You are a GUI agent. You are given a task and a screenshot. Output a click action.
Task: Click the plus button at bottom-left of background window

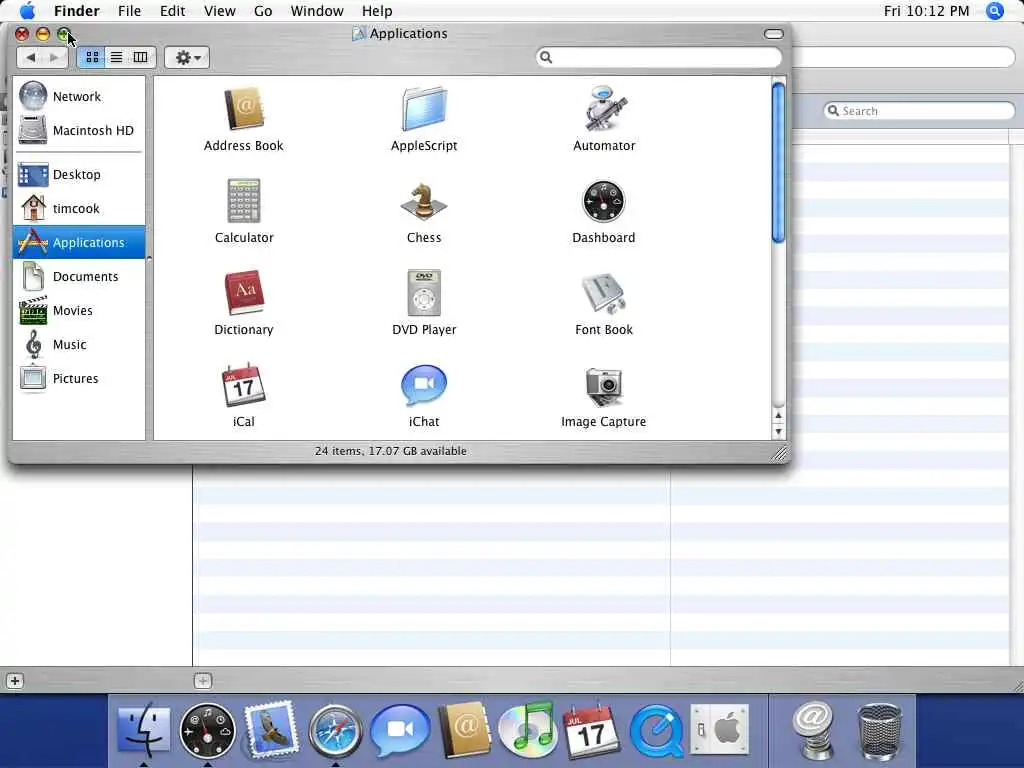click(x=14, y=681)
